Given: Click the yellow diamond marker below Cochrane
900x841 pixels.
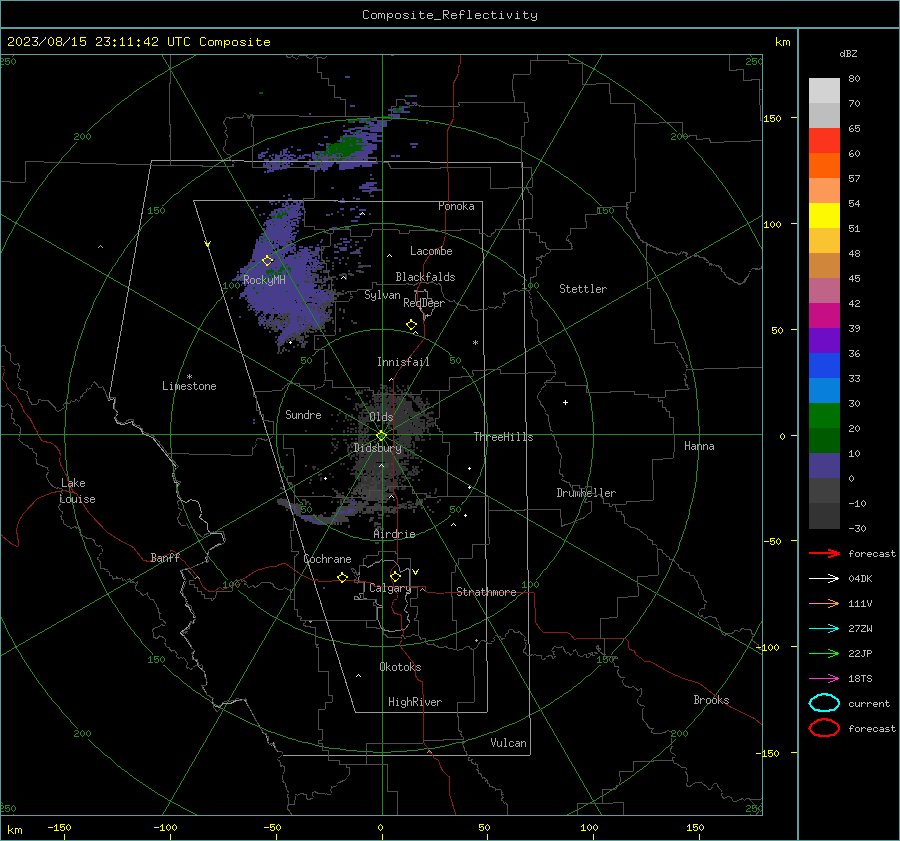Looking at the screenshot, I should [x=343, y=577].
